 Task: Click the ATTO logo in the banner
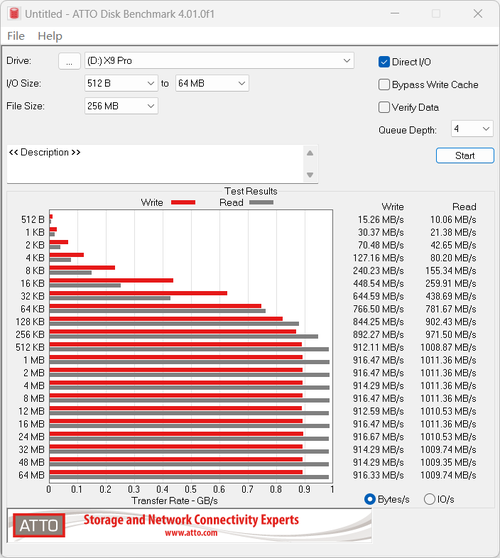tap(39, 525)
